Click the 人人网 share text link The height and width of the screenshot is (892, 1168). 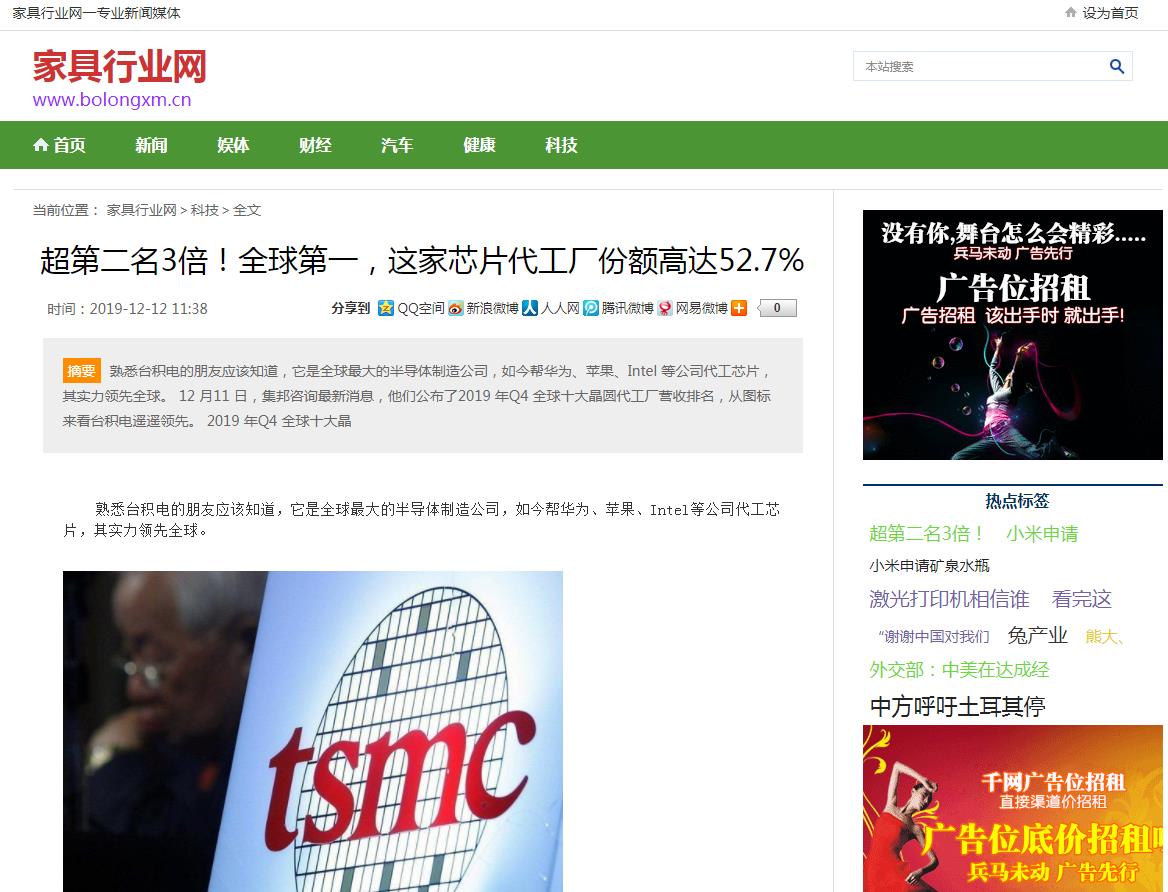(x=560, y=308)
